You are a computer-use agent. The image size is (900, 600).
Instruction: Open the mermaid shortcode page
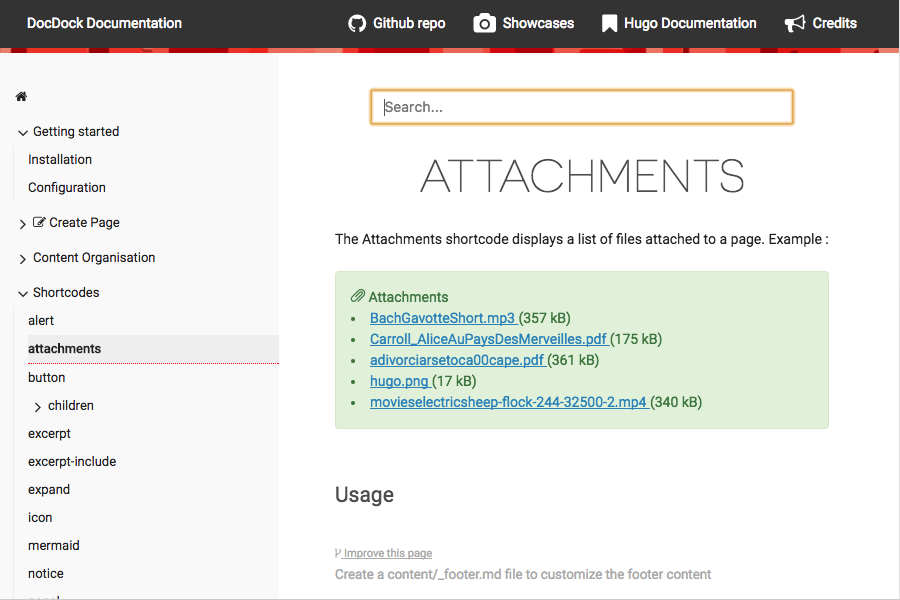click(x=54, y=546)
